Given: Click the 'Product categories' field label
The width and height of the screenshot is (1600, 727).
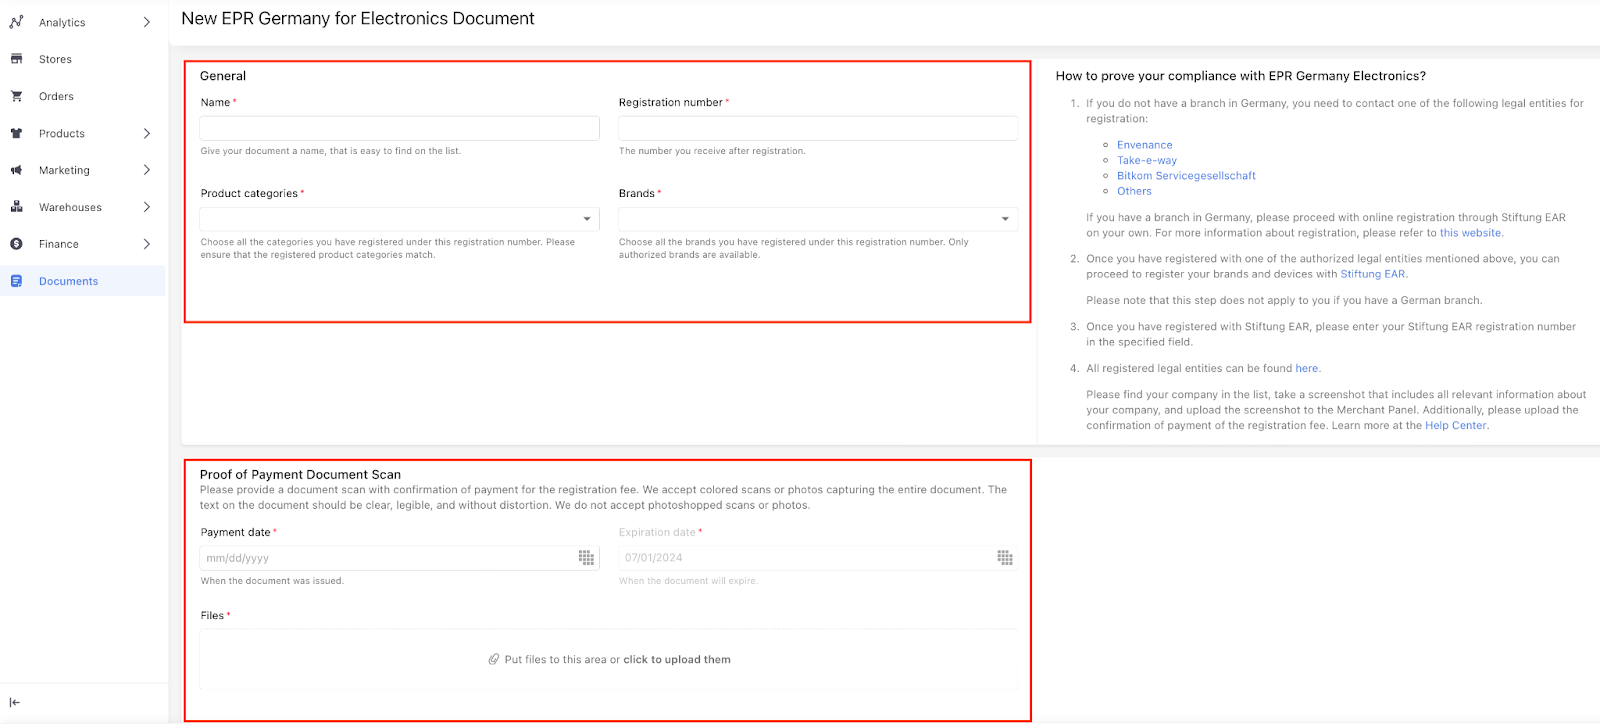Looking at the screenshot, I should (249, 194).
